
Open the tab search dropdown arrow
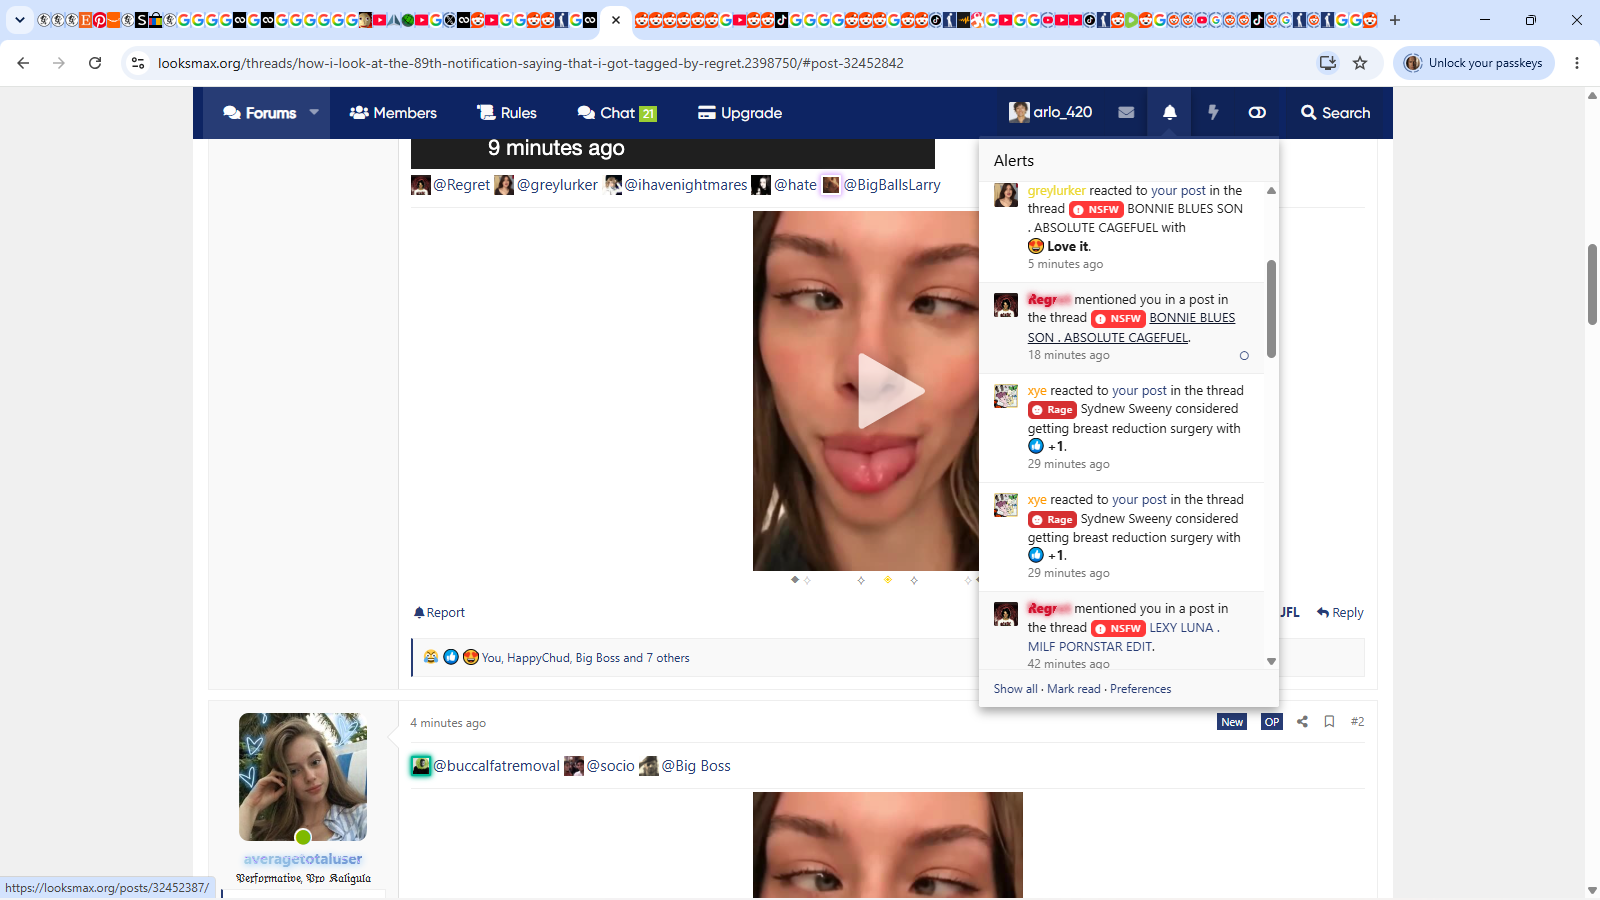pos(19,20)
